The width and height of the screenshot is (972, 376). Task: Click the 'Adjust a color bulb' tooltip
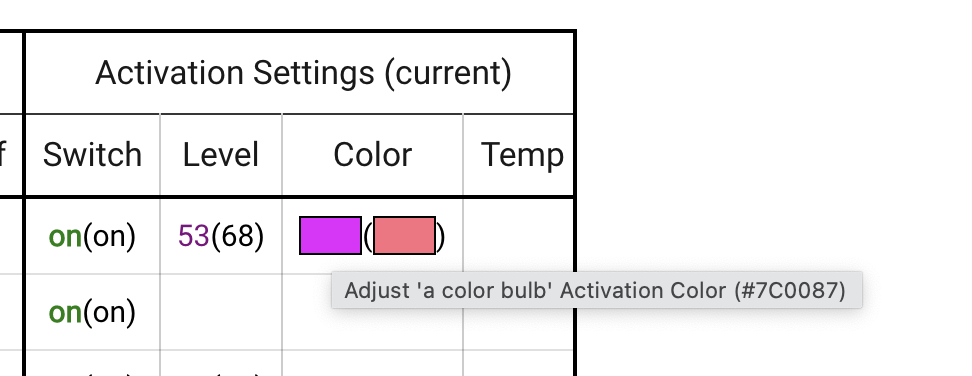click(596, 290)
